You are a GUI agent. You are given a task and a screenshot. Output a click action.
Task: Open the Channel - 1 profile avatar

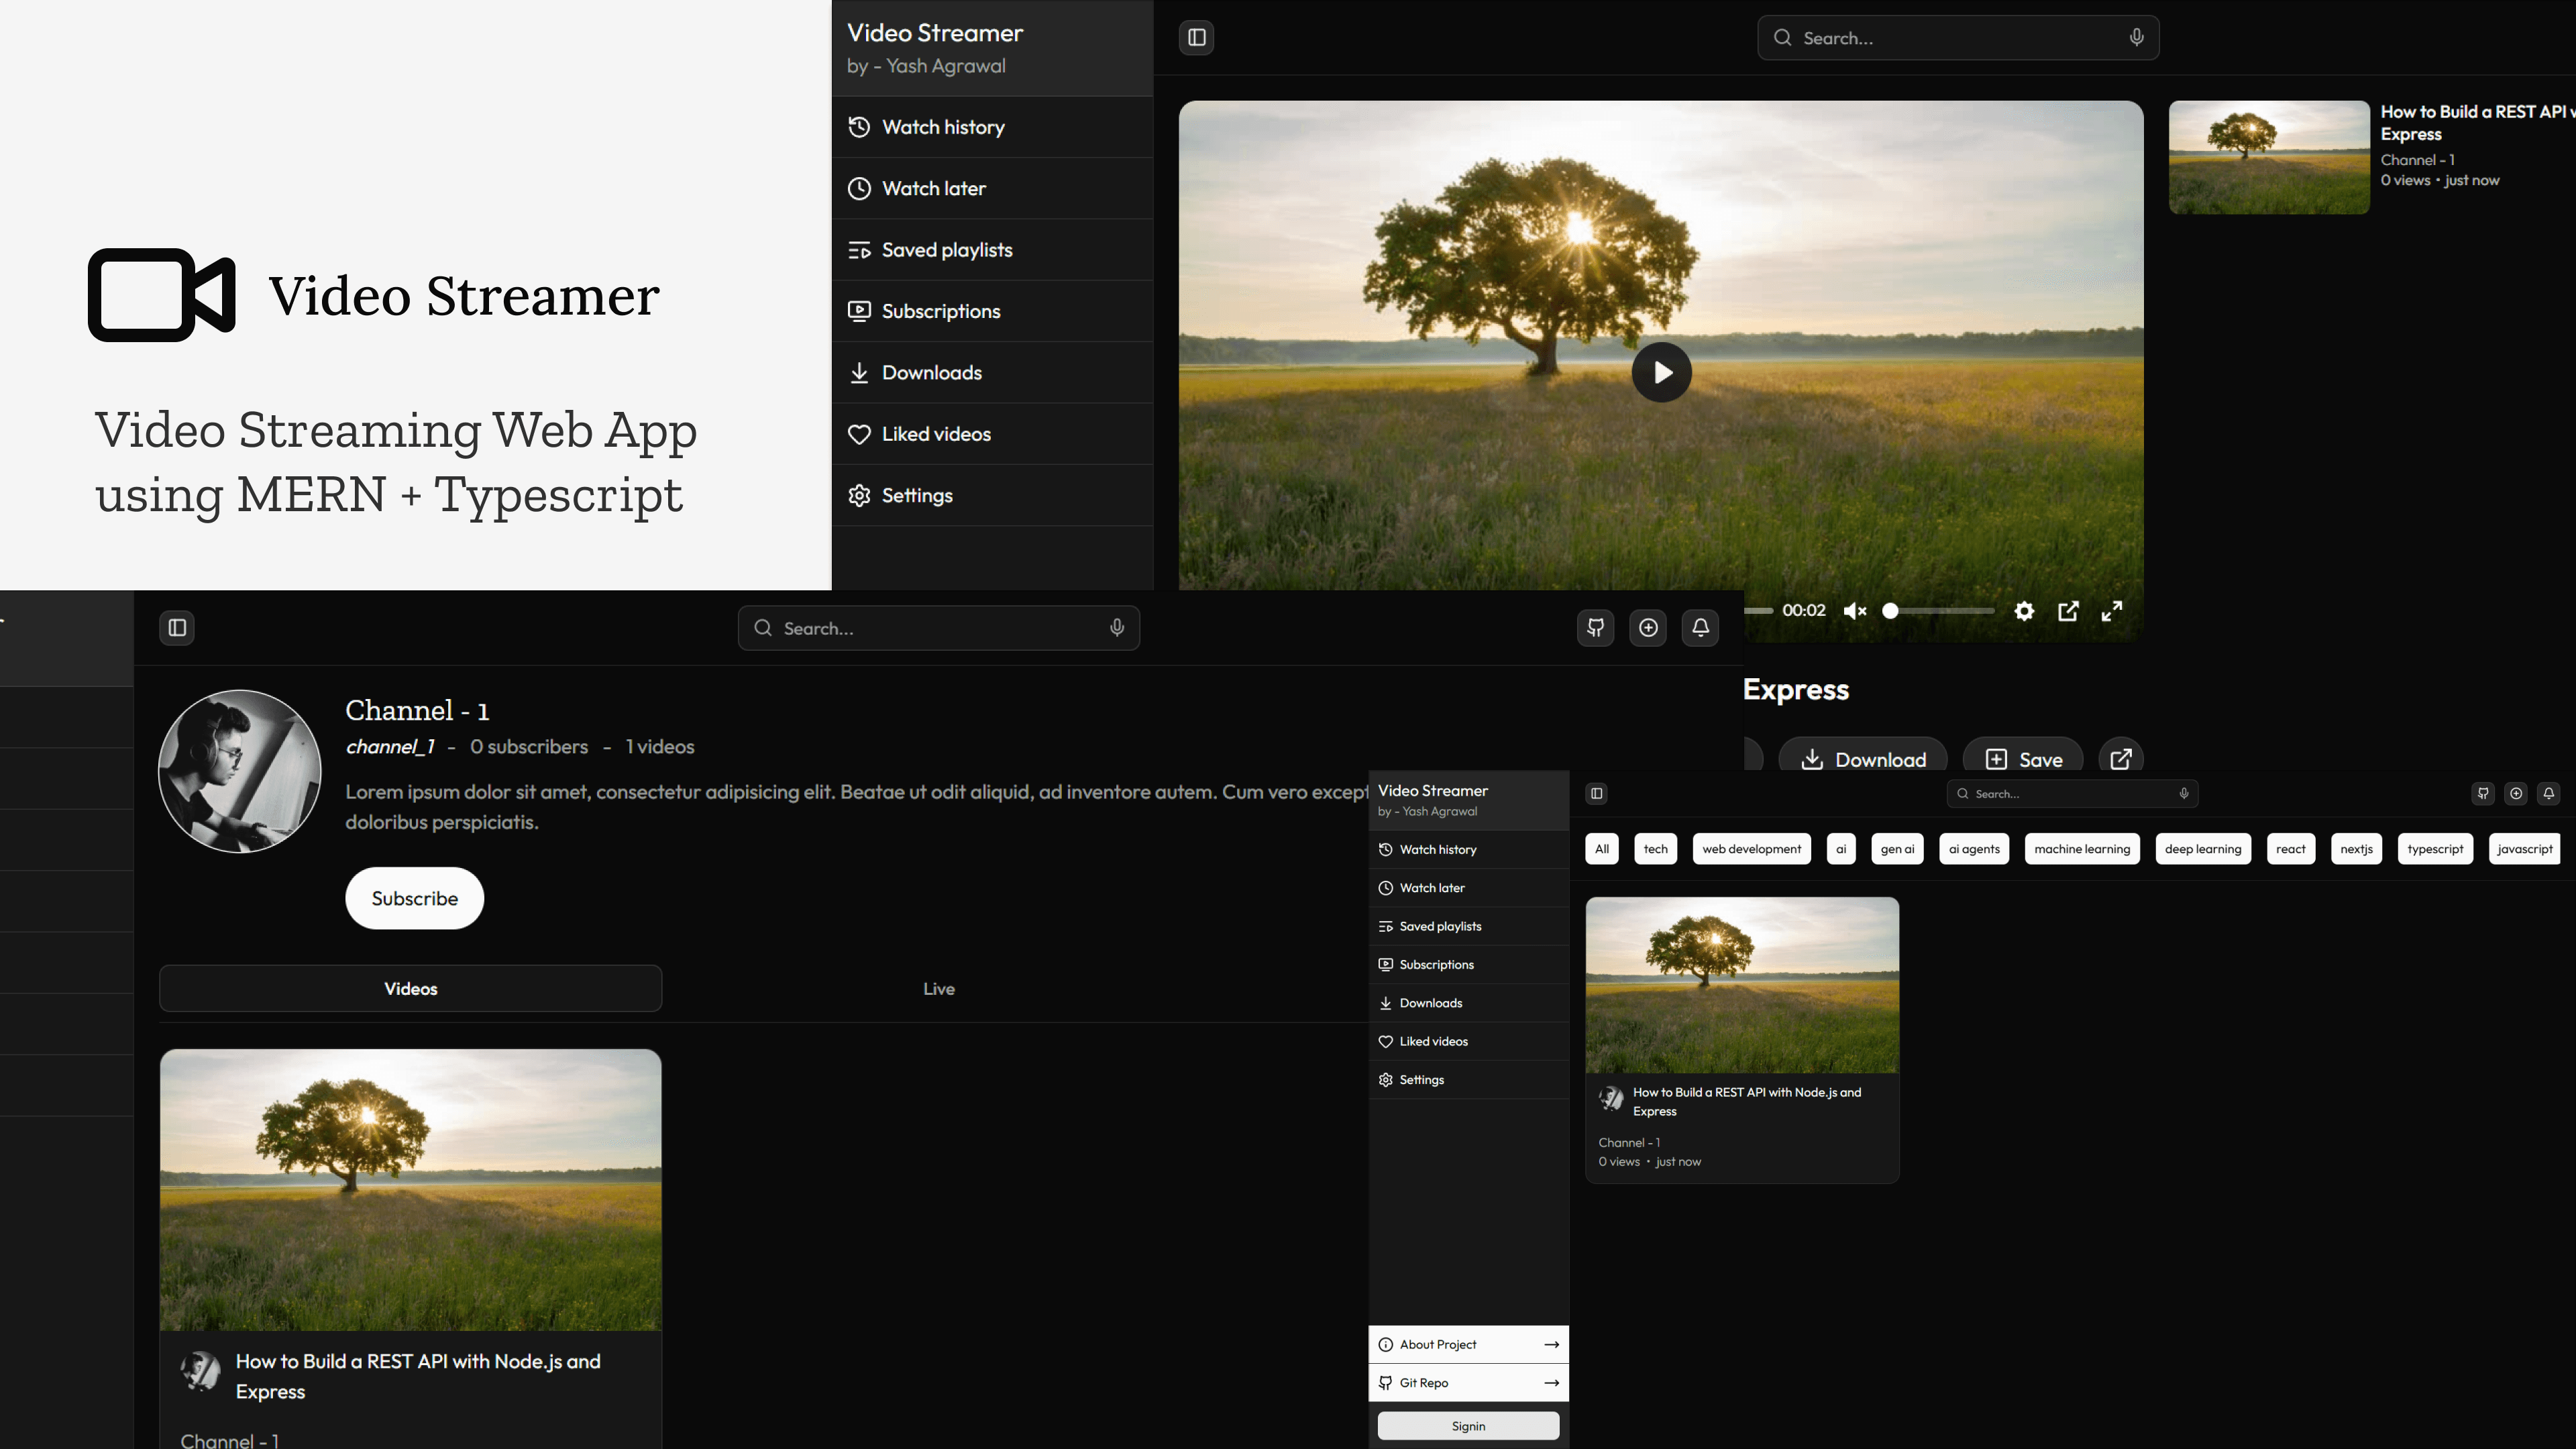click(x=240, y=771)
